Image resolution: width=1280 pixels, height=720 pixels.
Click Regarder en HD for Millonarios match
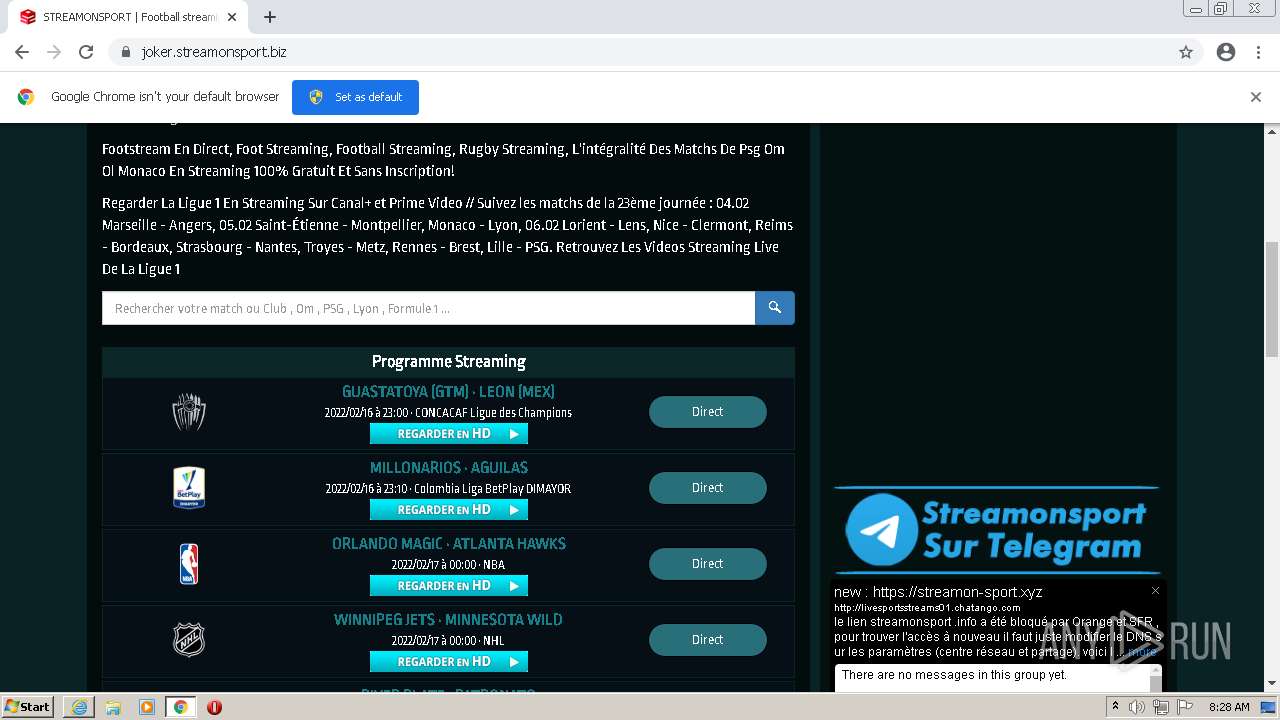point(449,510)
